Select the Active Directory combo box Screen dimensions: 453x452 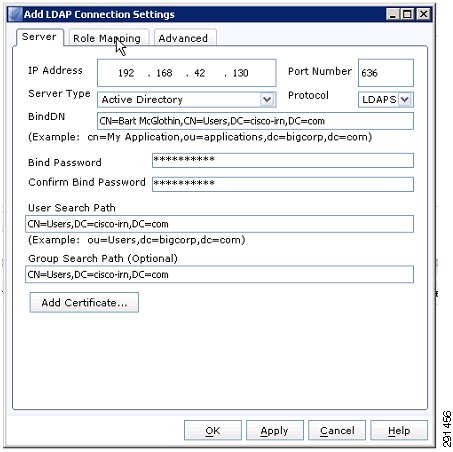click(187, 99)
